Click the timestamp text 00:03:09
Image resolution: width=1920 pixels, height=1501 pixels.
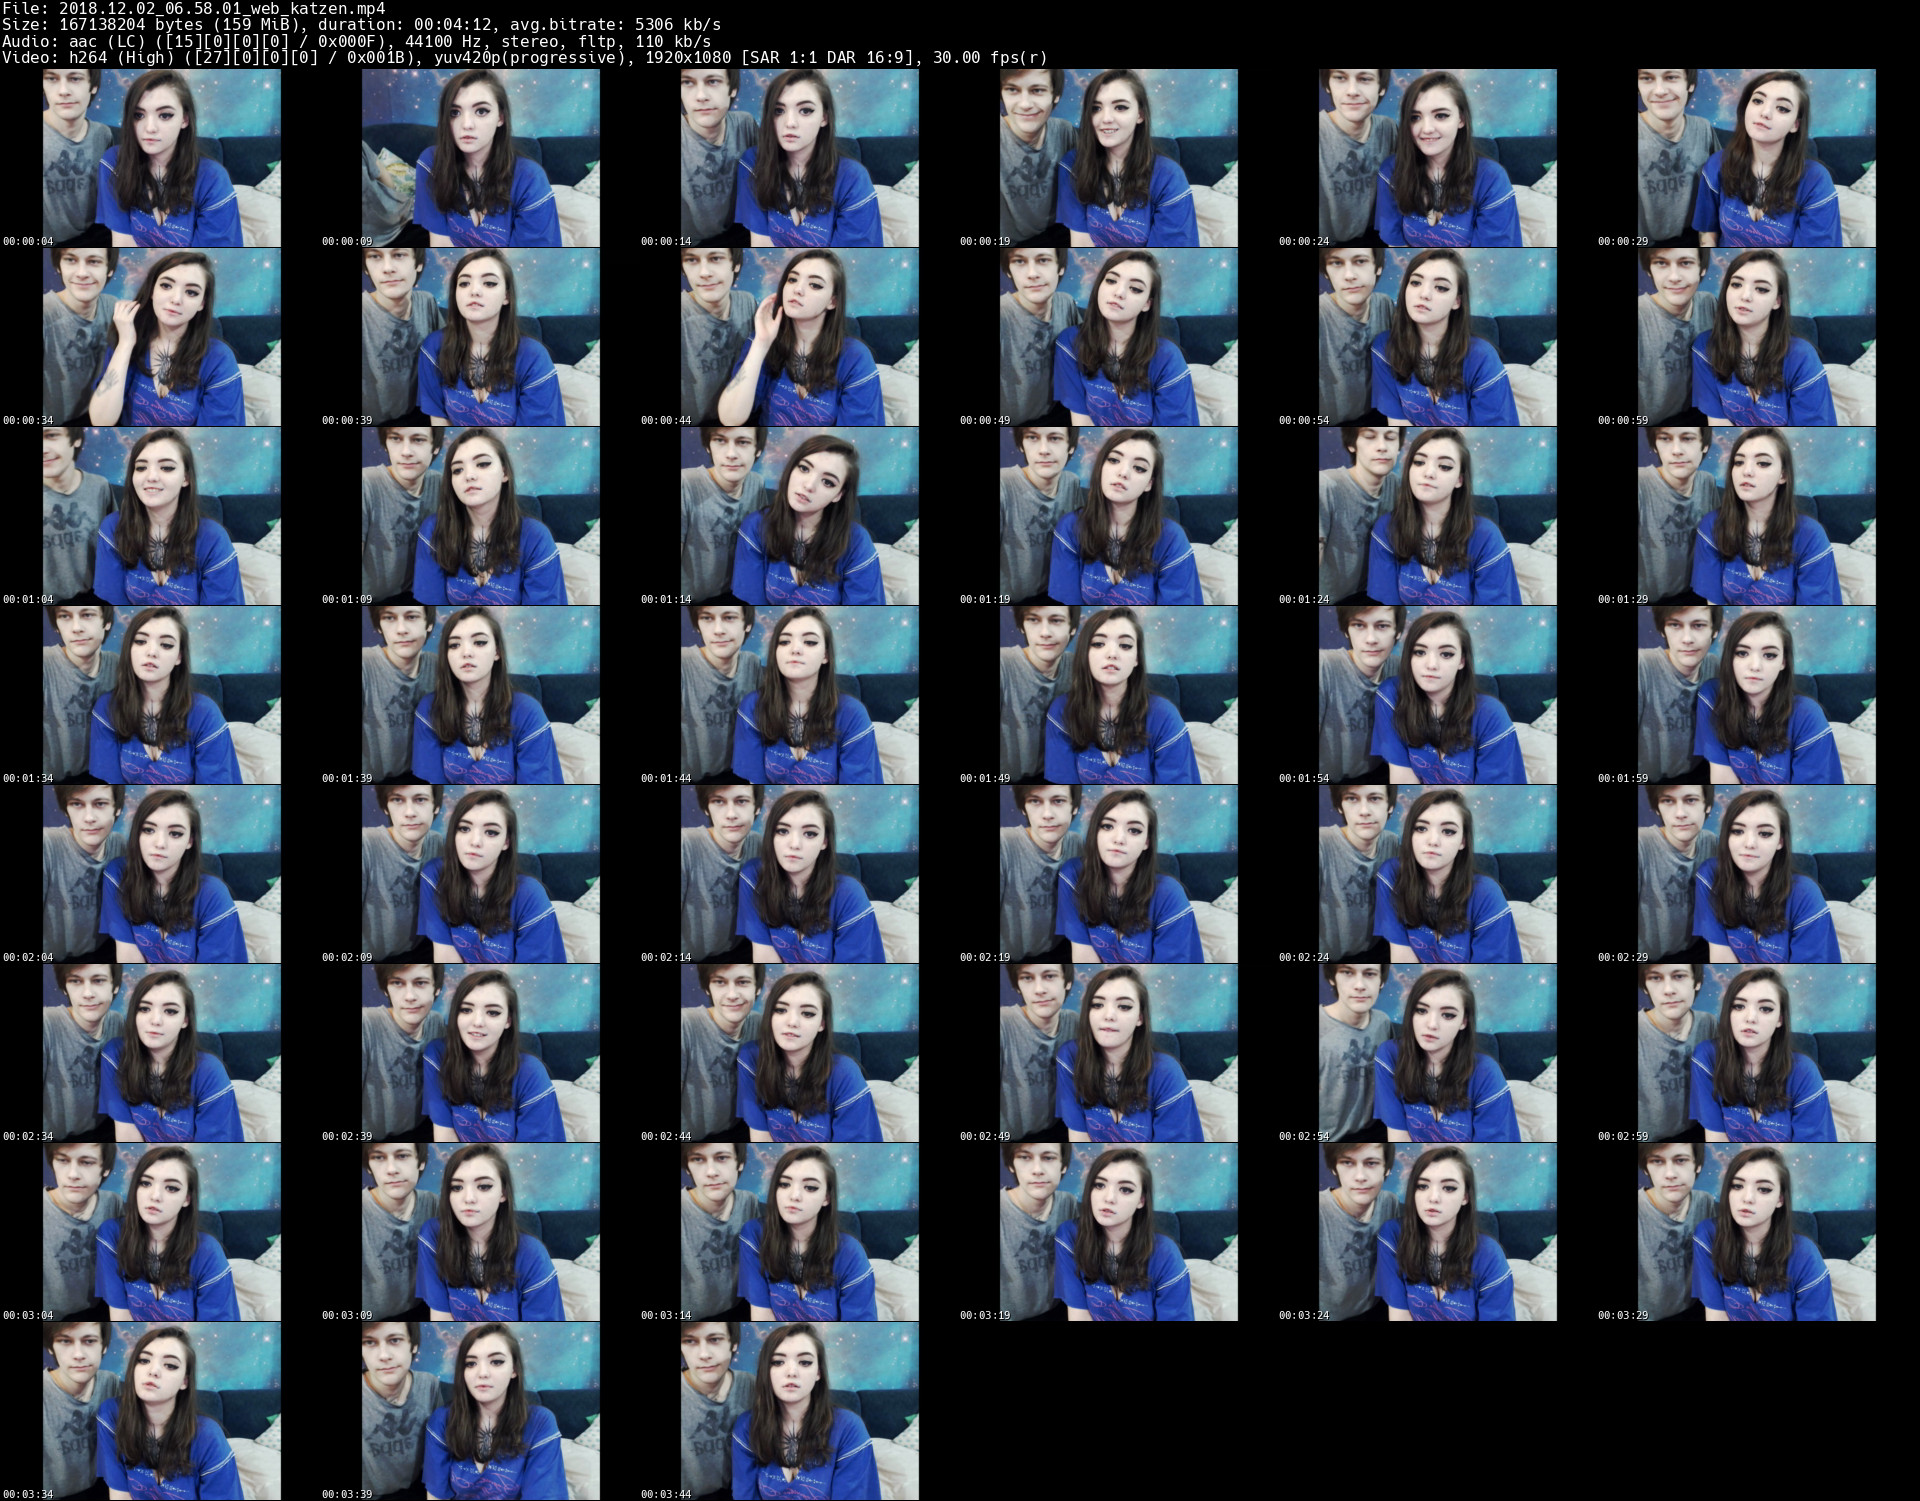point(347,1316)
